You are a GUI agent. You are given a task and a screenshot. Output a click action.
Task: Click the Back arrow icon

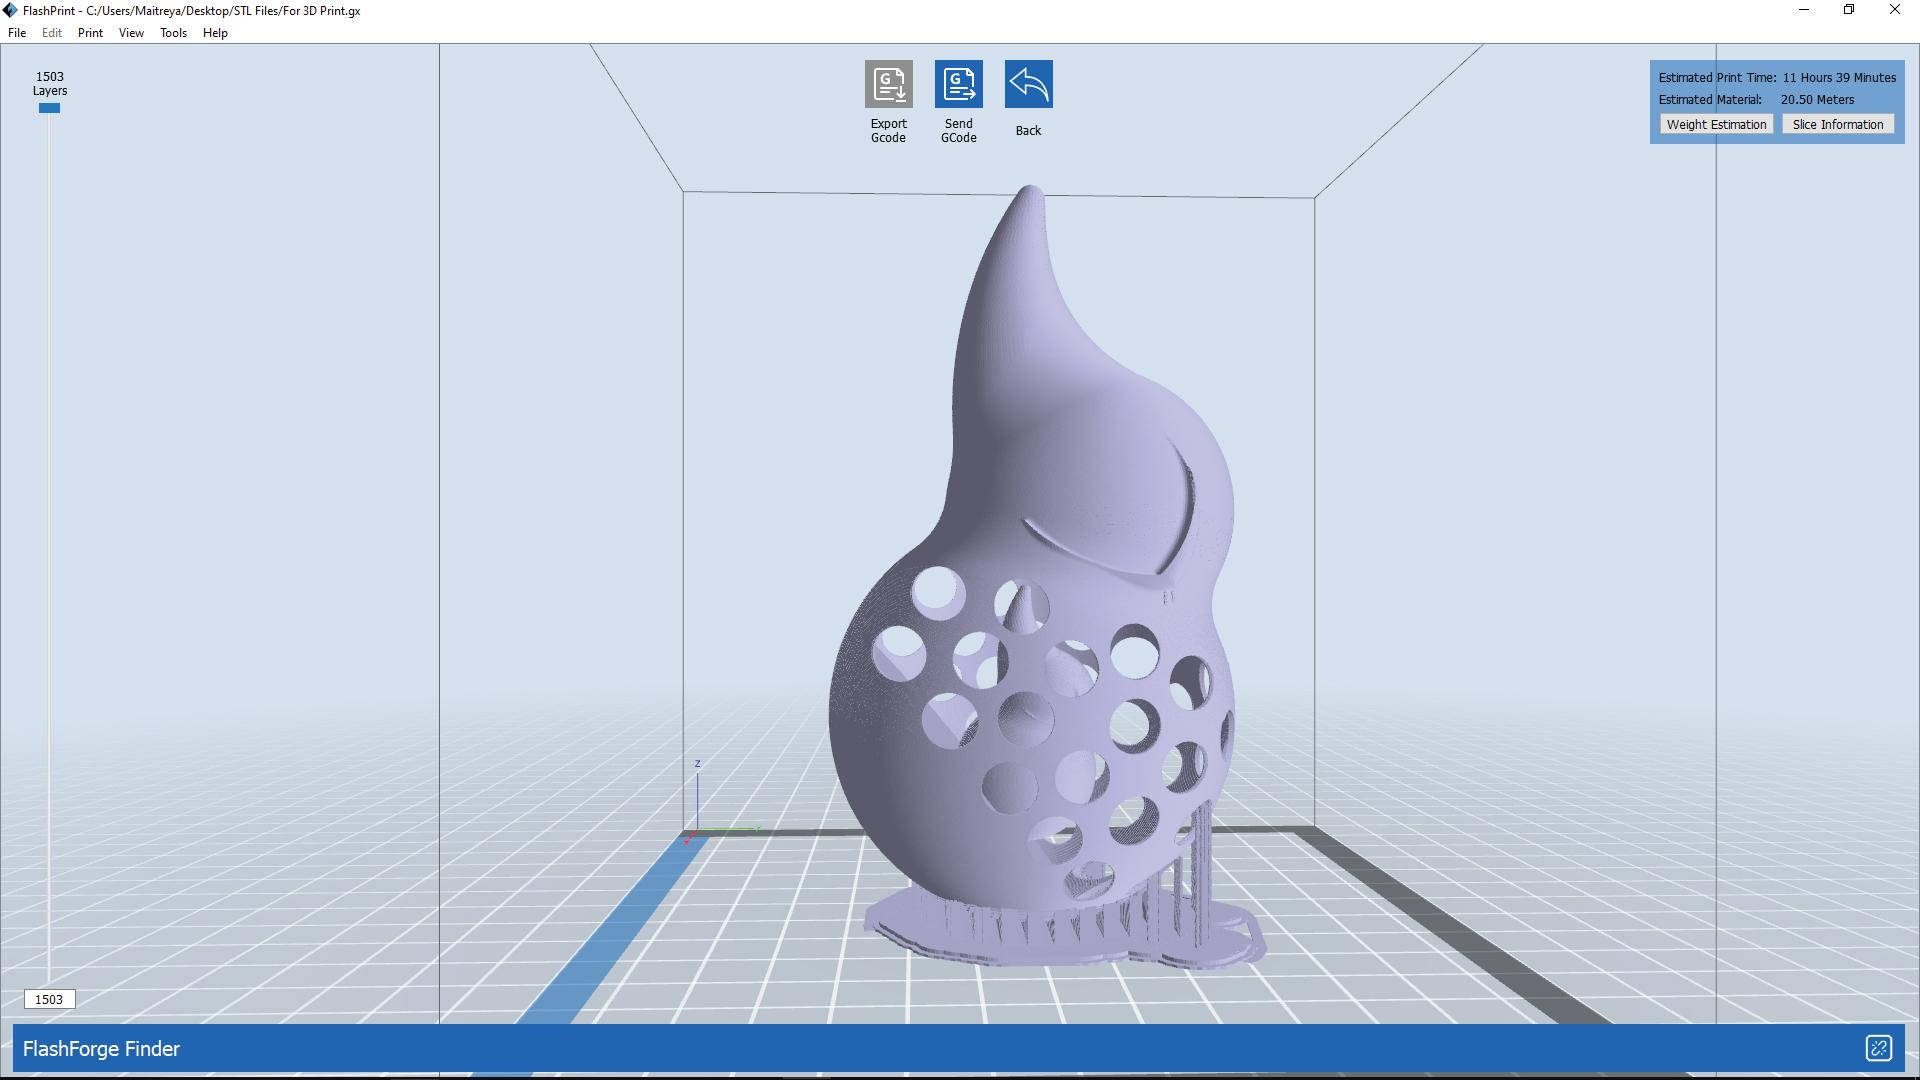1028,84
